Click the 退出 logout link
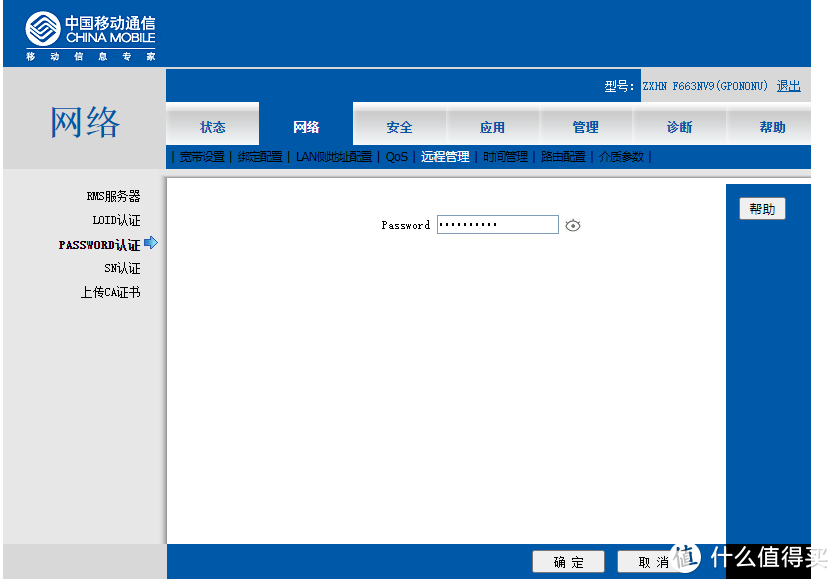The image size is (839, 584). (x=788, y=86)
